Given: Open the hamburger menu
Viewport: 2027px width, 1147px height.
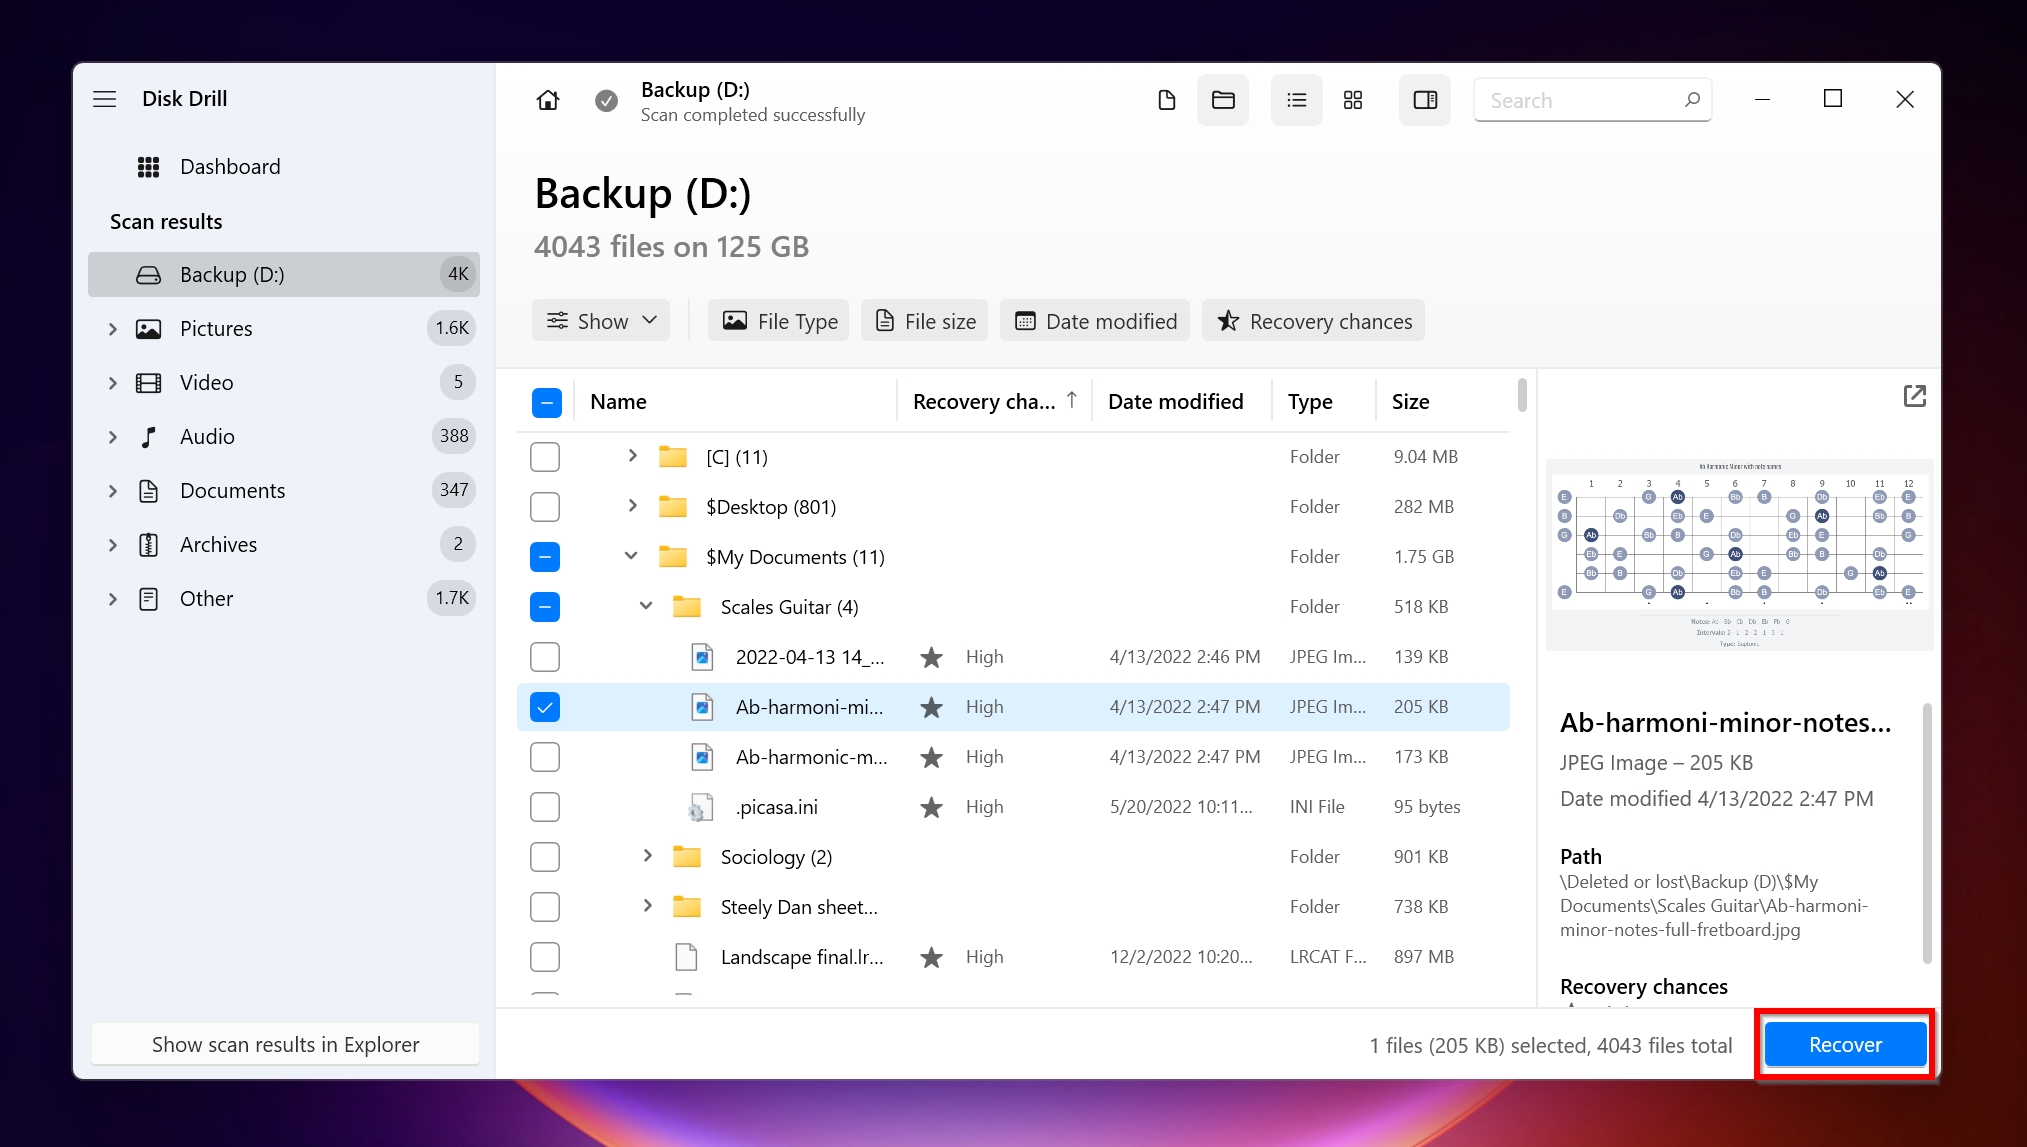Looking at the screenshot, I should 105,99.
